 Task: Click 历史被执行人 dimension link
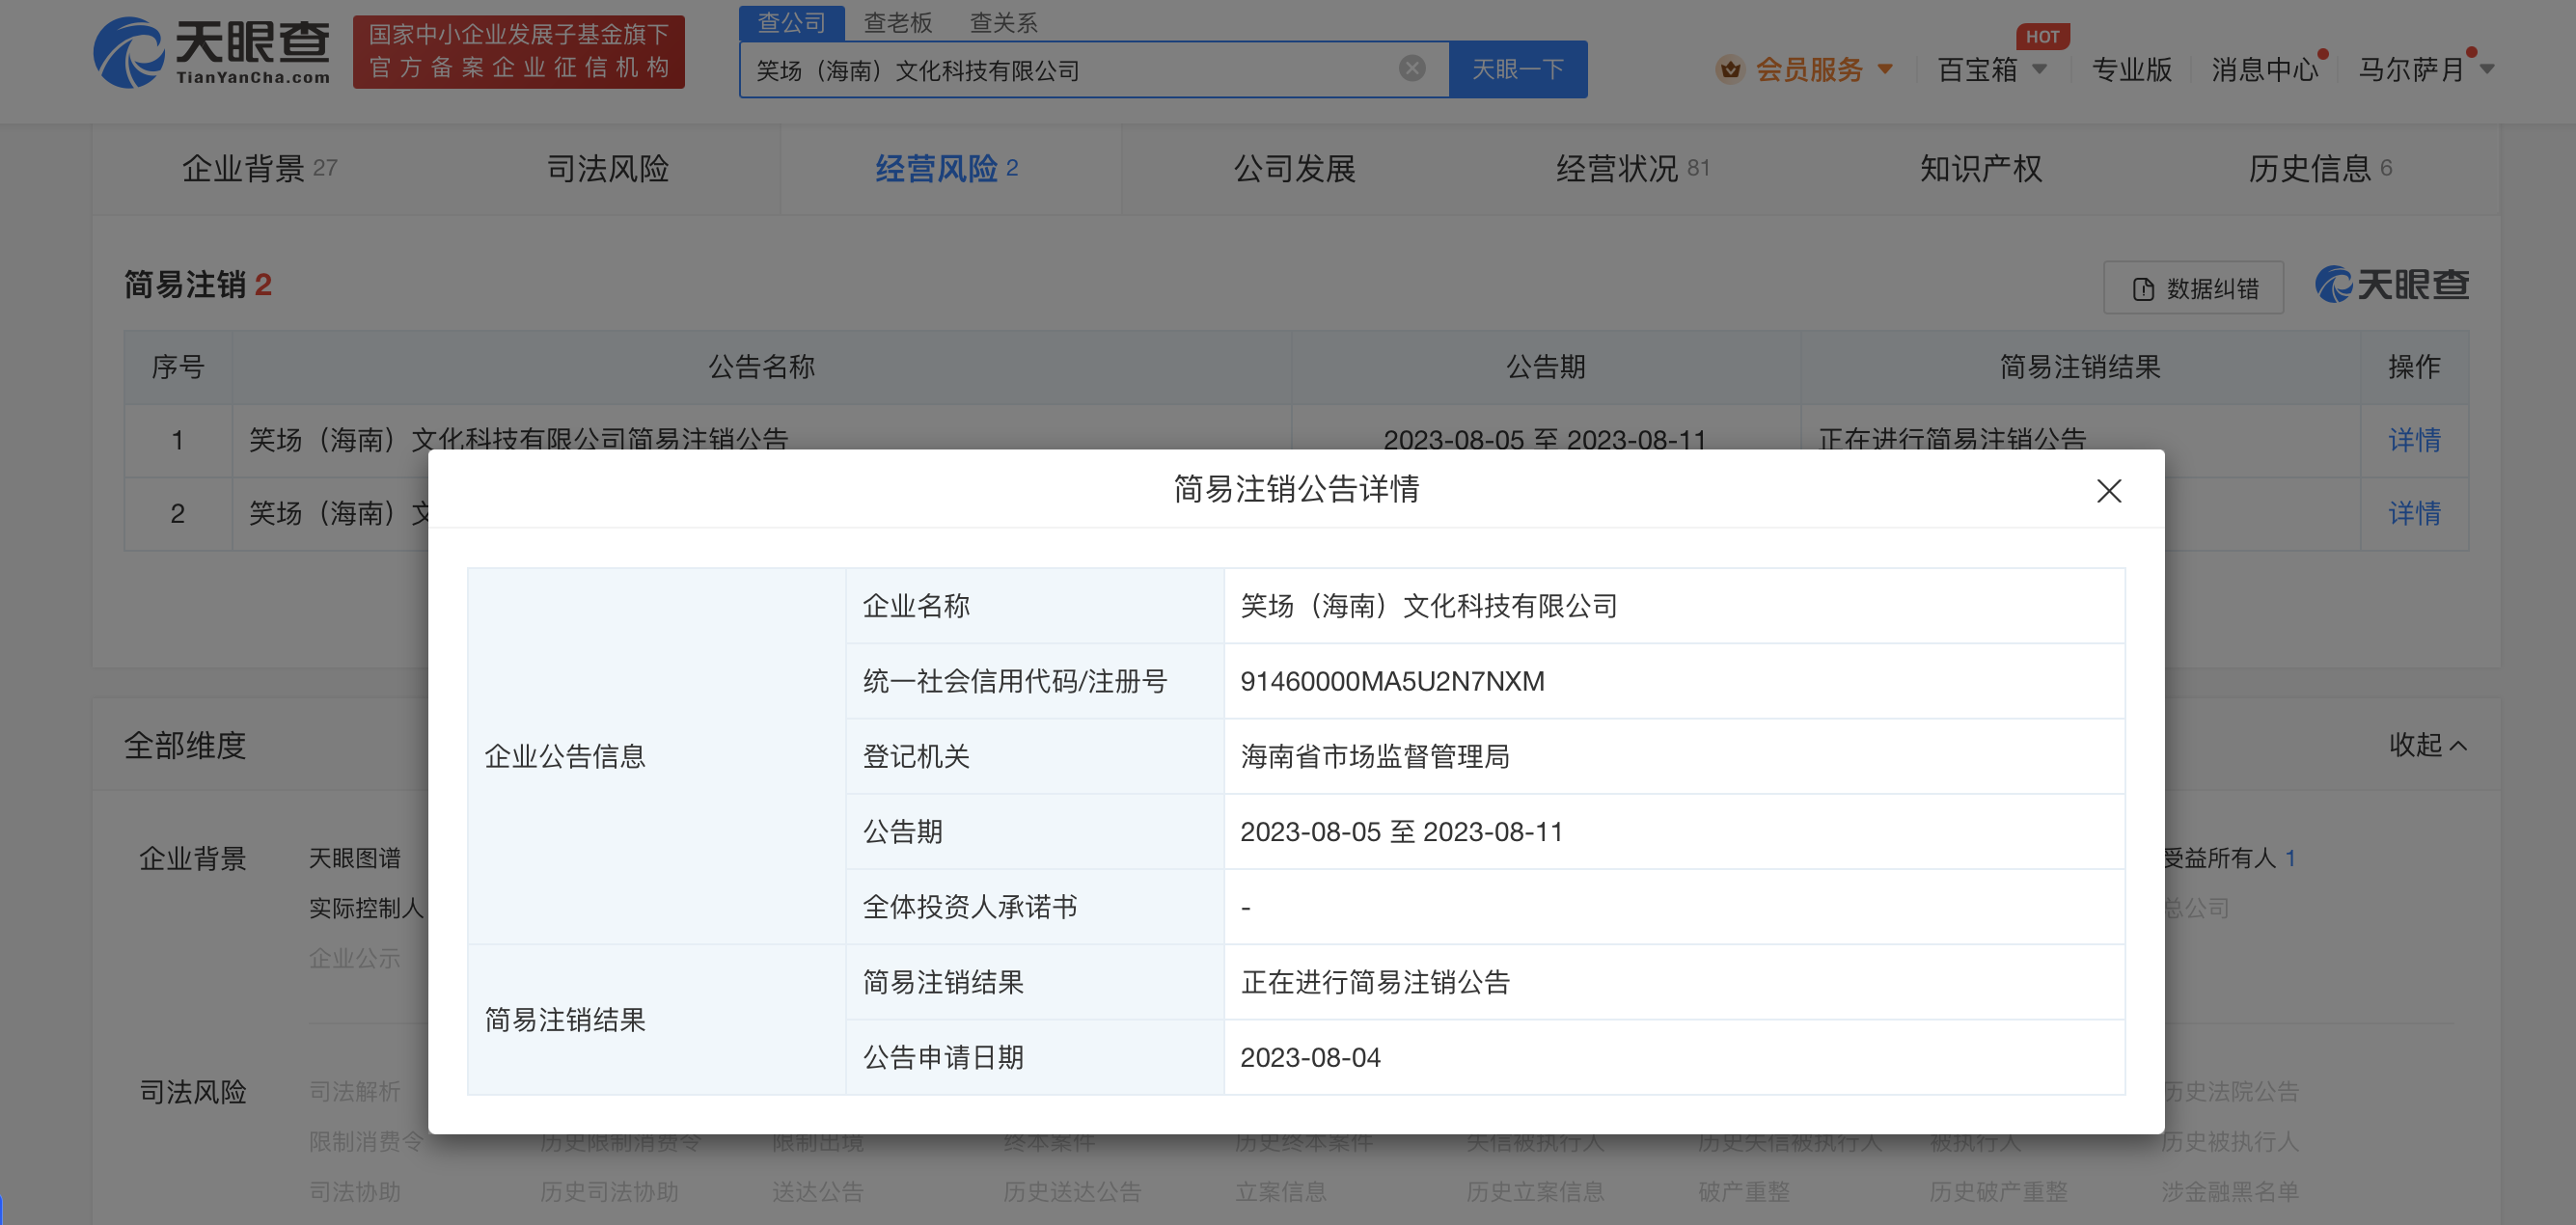2229,1141
